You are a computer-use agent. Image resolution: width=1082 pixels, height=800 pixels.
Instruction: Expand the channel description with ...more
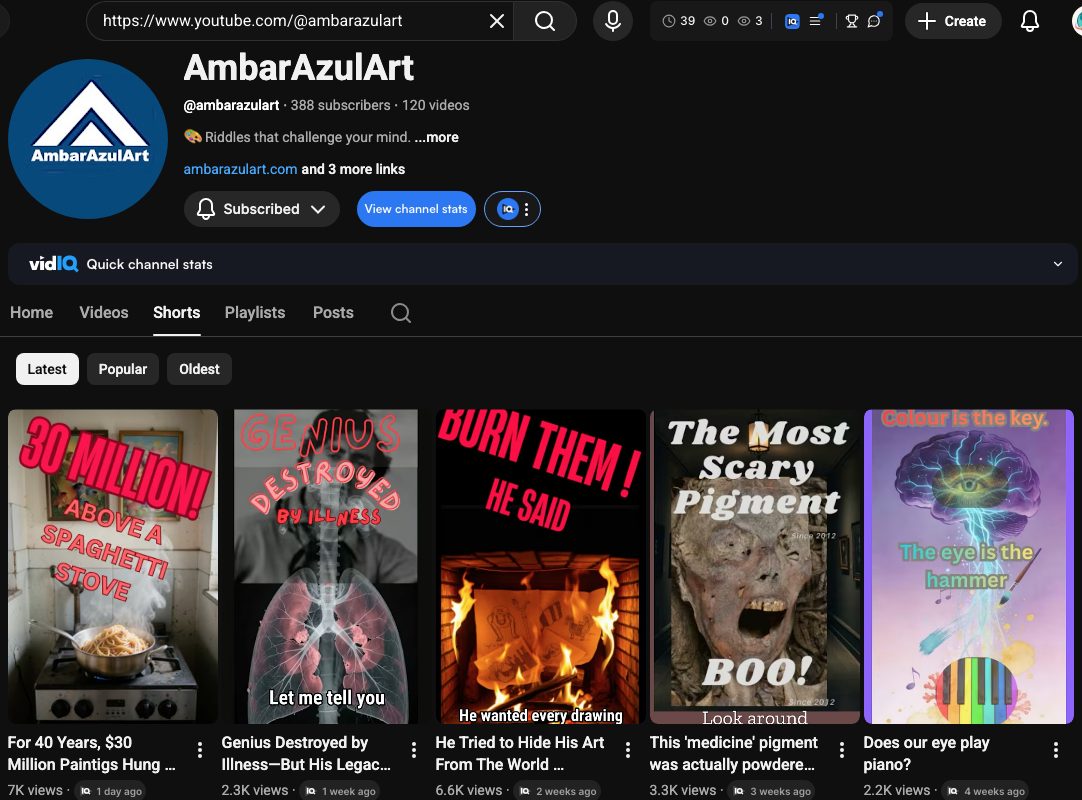click(x=436, y=137)
